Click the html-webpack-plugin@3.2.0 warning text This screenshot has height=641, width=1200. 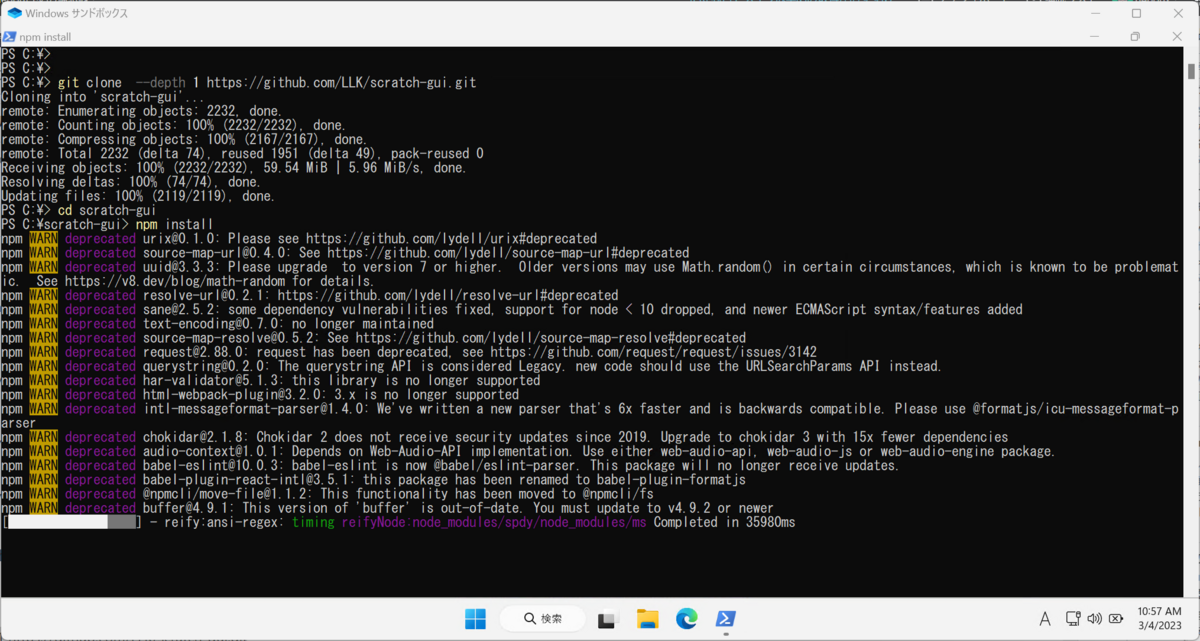pyautogui.click(x=331, y=395)
